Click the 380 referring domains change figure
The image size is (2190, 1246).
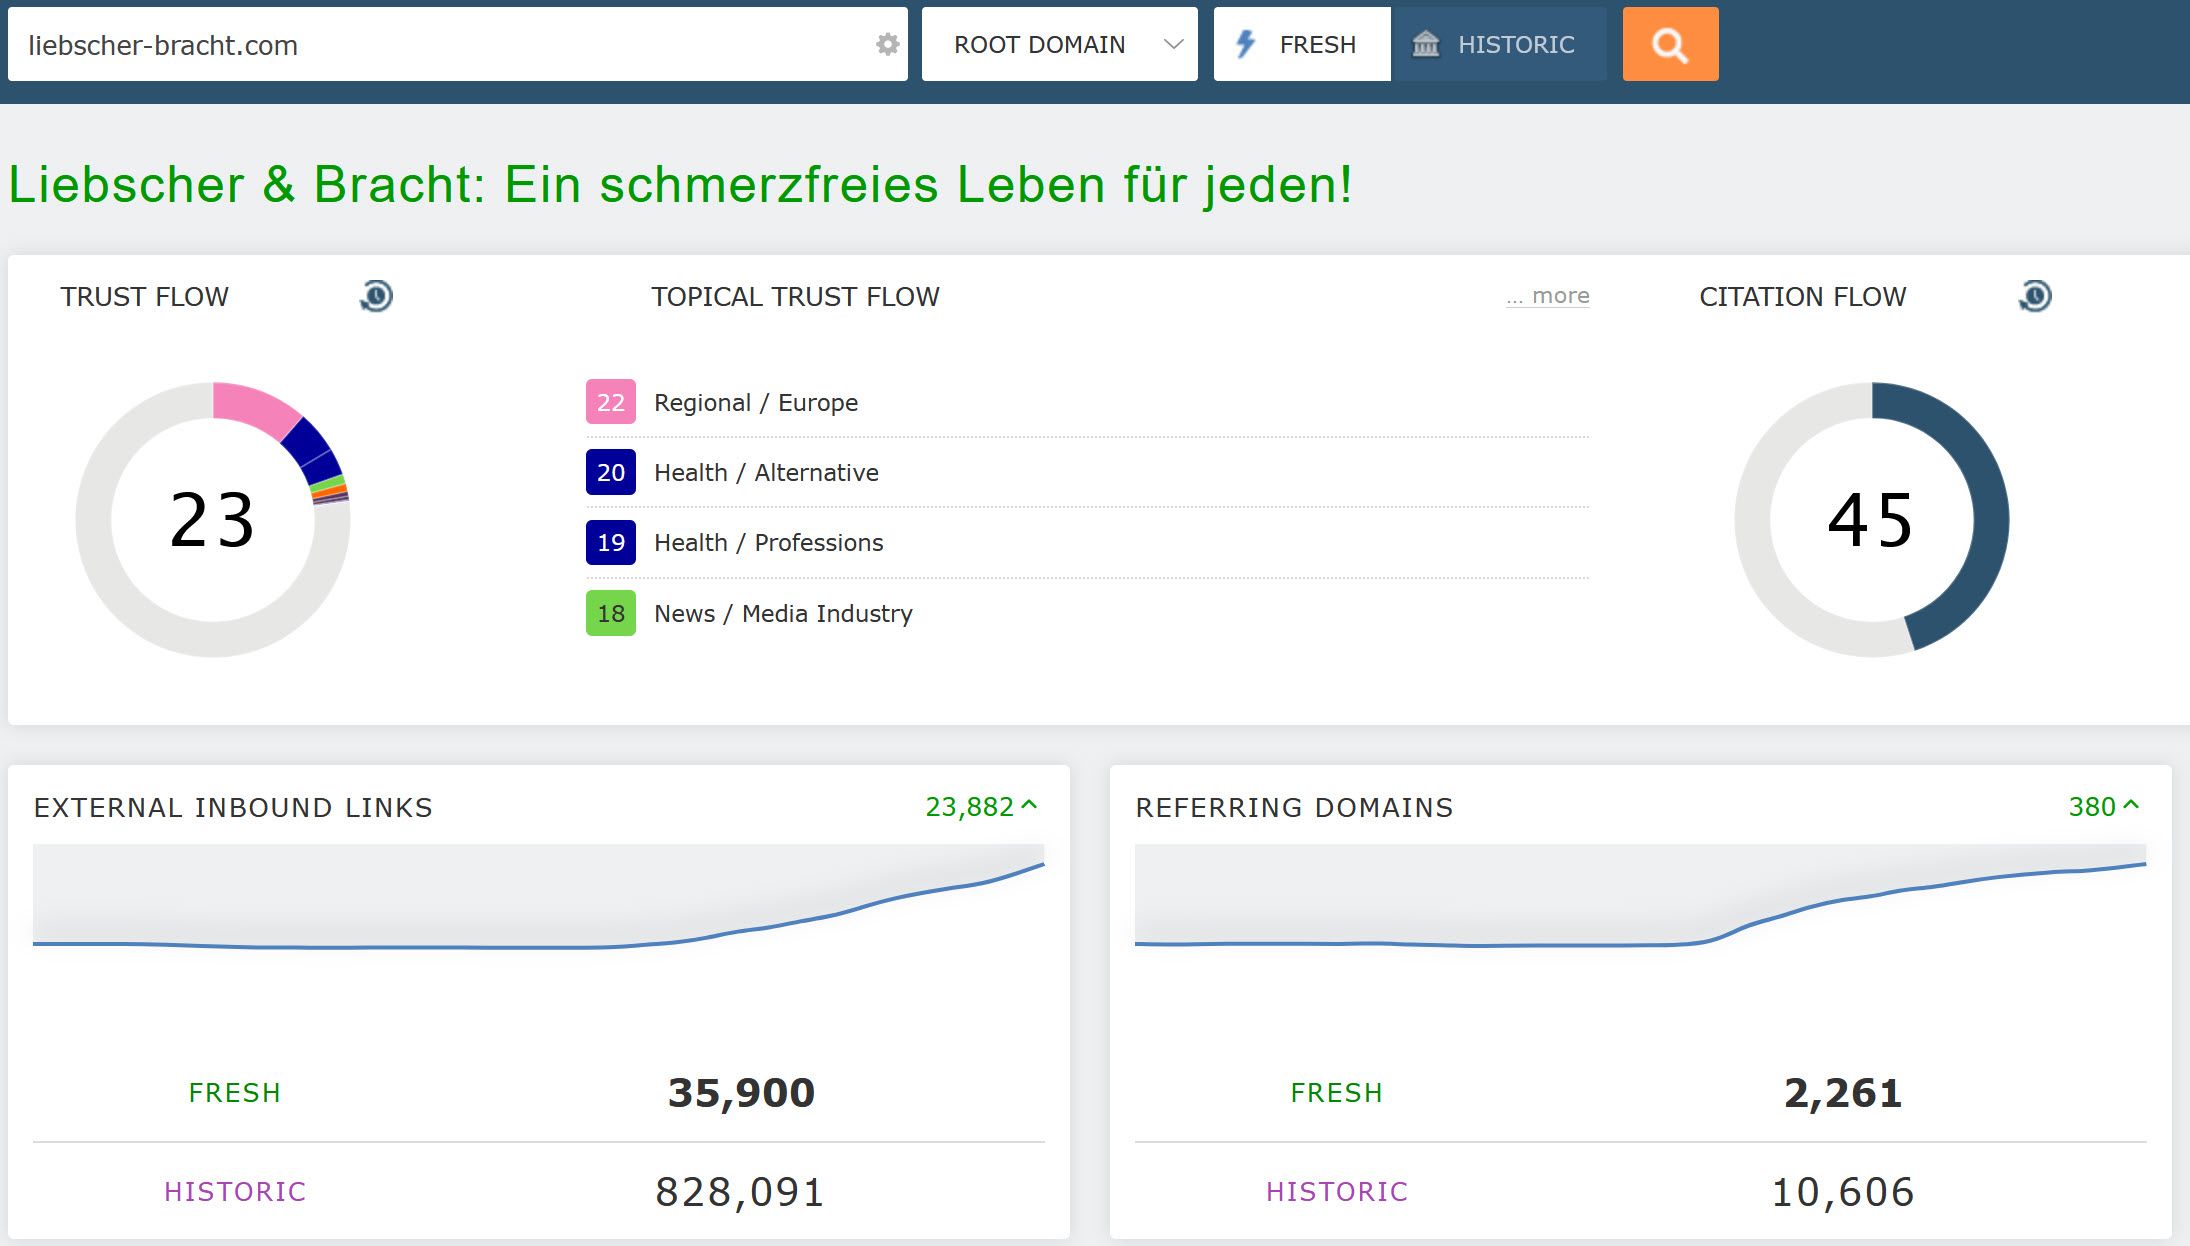tap(2092, 806)
